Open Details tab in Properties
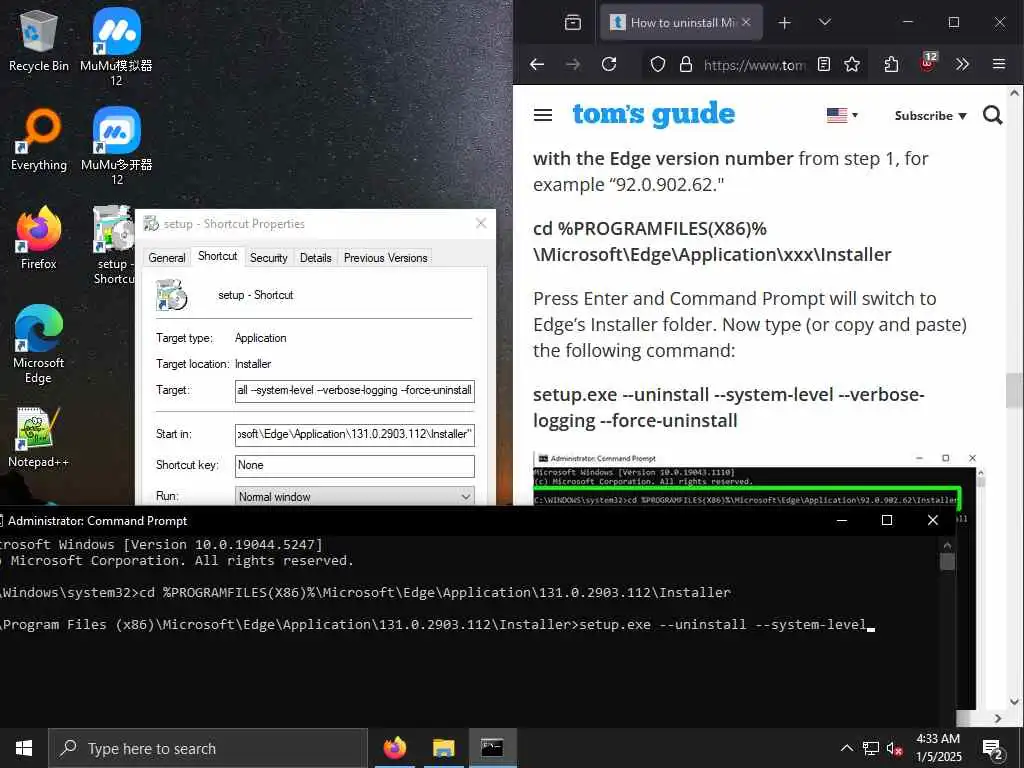1024x768 pixels. pos(315,258)
